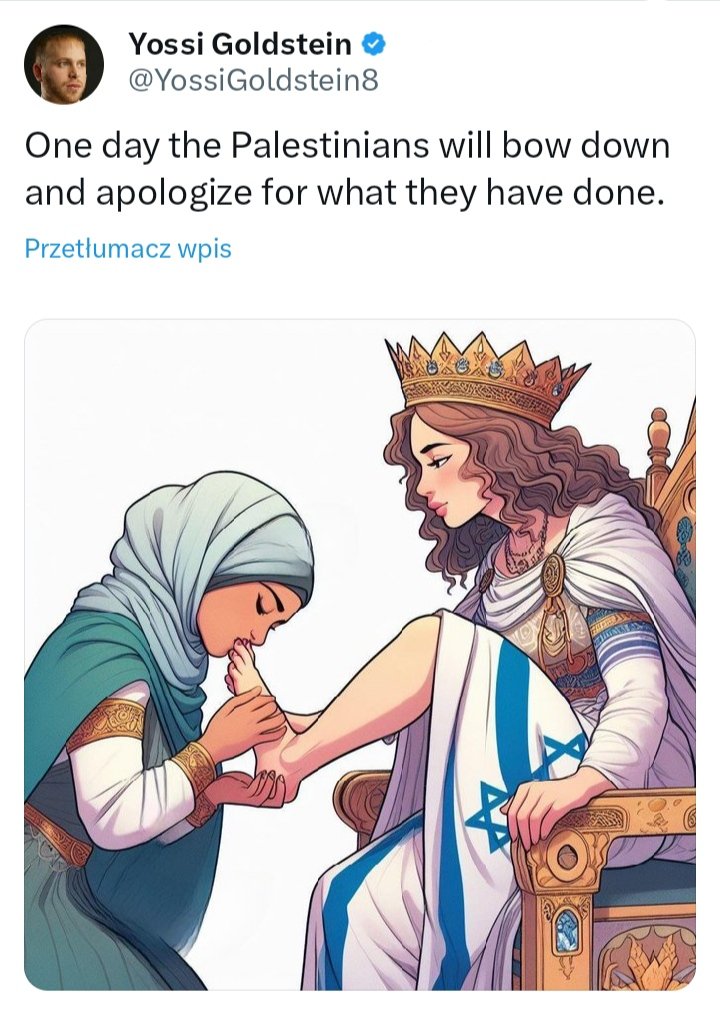This screenshot has height=1013, width=720.
Task: Click the blue verified checkmark badge
Action: (x=373, y=44)
